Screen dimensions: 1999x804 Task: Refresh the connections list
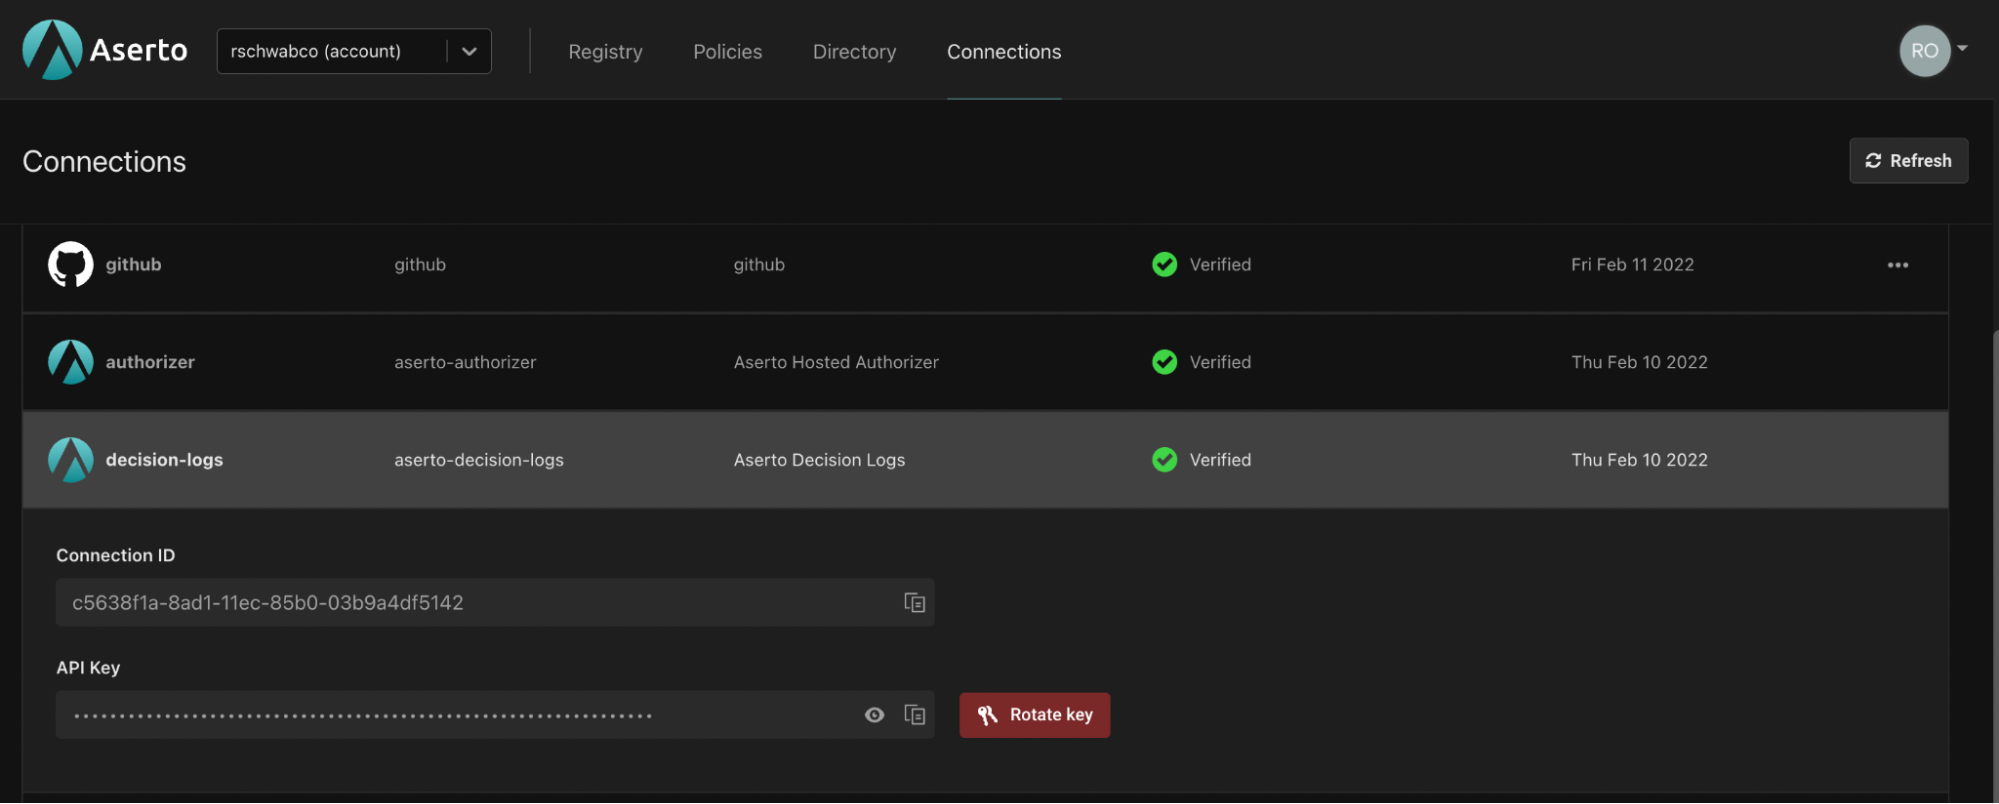pos(1908,160)
